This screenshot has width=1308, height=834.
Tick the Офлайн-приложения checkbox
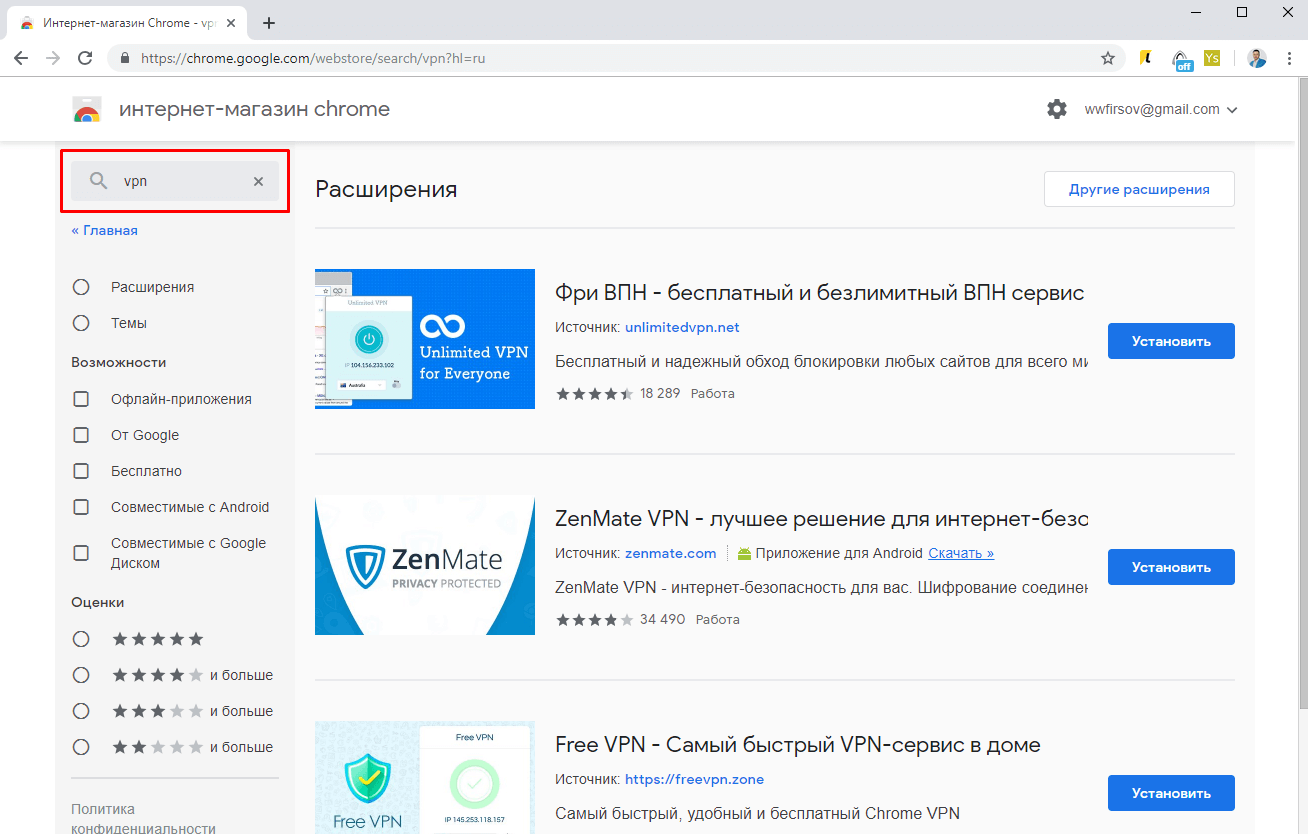click(82, 399)
